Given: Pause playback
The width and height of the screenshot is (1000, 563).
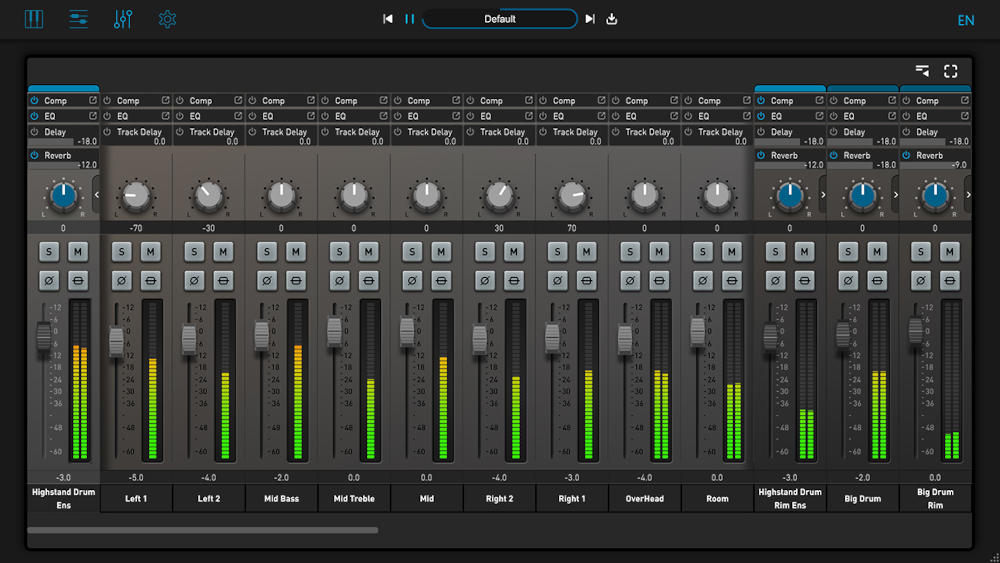Looking at the screenshot, I should pyautogui.click(x=410, y=19).
